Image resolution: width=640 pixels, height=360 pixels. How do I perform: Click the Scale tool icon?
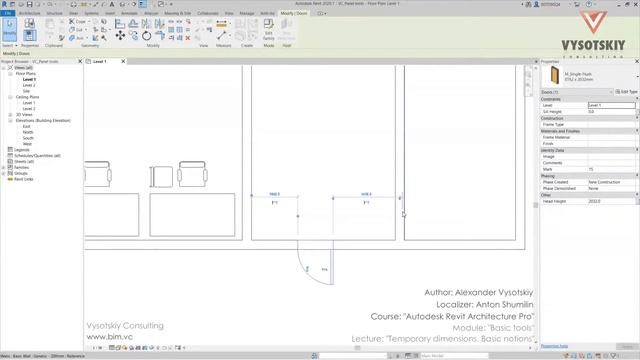point(179,29)
